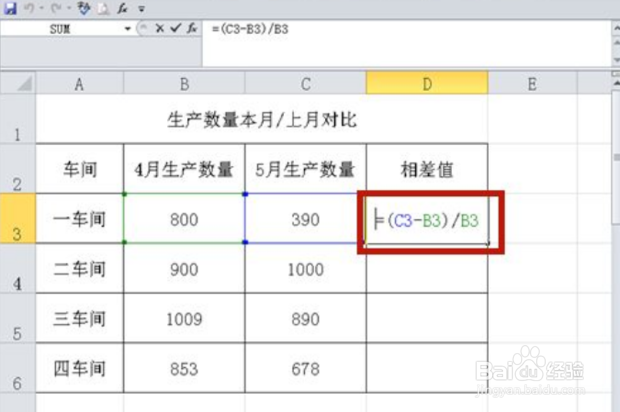Click the fx icon in quick access toolbar
Screen dimensions: 620x412
122,8
